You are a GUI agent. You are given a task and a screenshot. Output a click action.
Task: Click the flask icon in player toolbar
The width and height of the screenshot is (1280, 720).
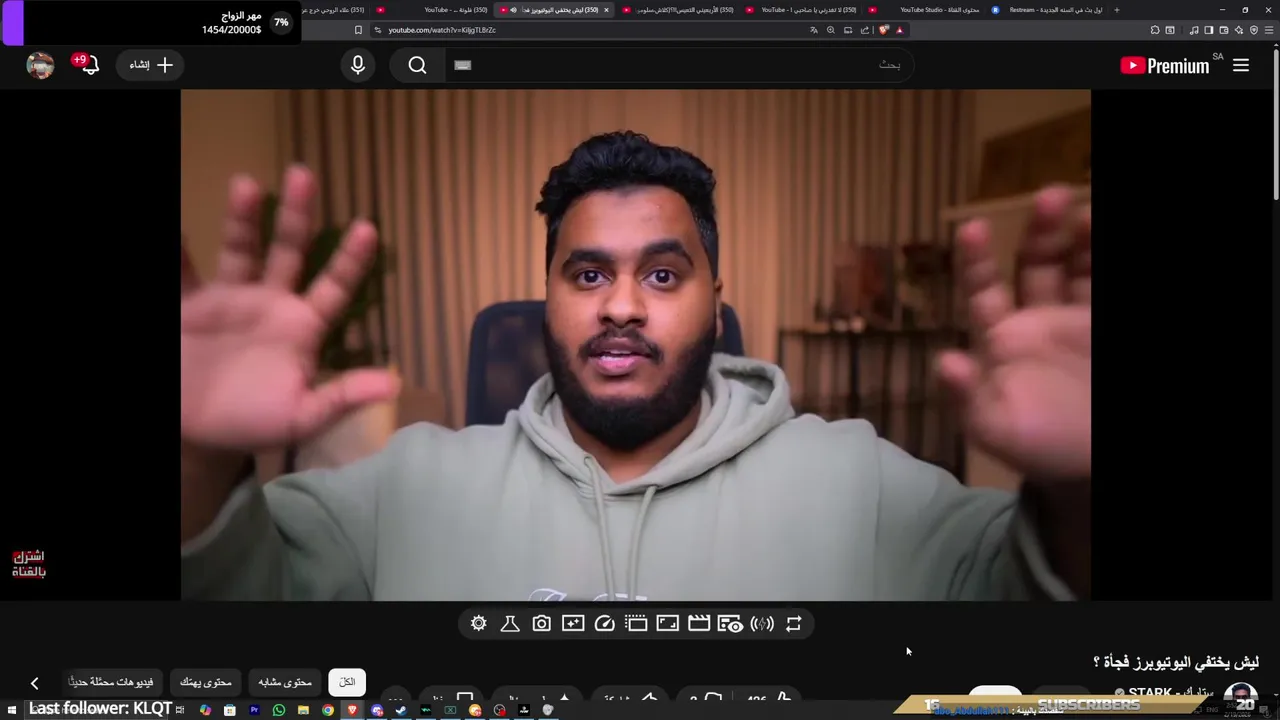tap(510, 624)
